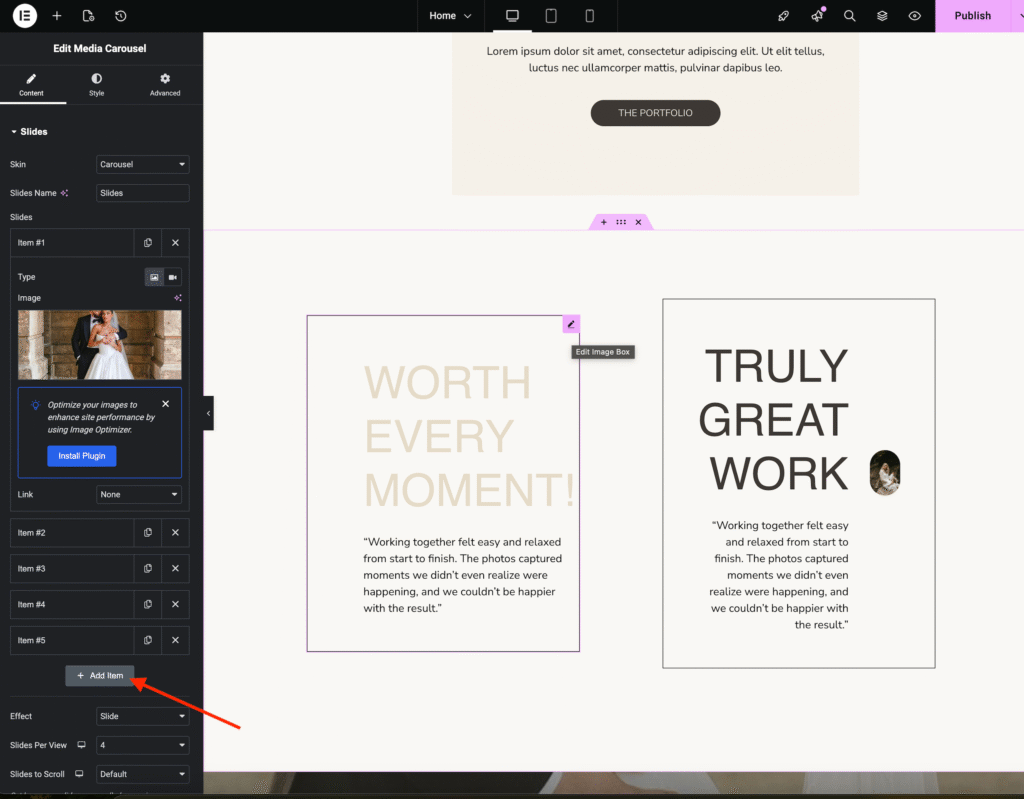This screenshot has height=799, width=1024.
Task: Click the Edit Image Box pencil icon
Action: click(x=571, y=324)
